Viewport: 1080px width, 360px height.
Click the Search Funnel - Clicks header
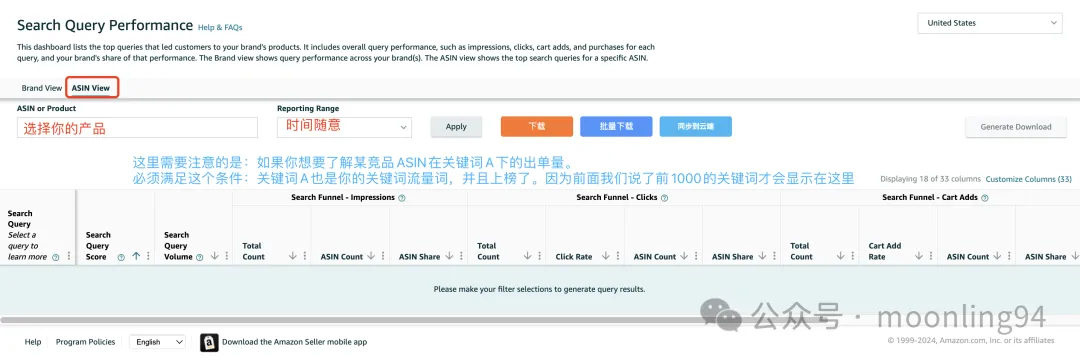point(616,198)
